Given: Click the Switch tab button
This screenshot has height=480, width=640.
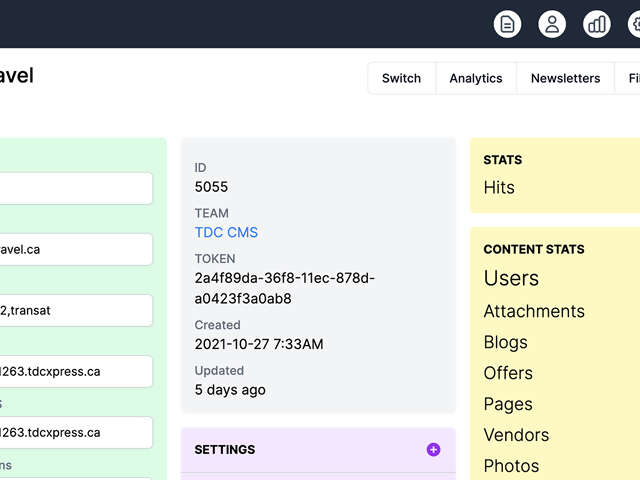Looking at the screenshot, I should coord(401,78).
